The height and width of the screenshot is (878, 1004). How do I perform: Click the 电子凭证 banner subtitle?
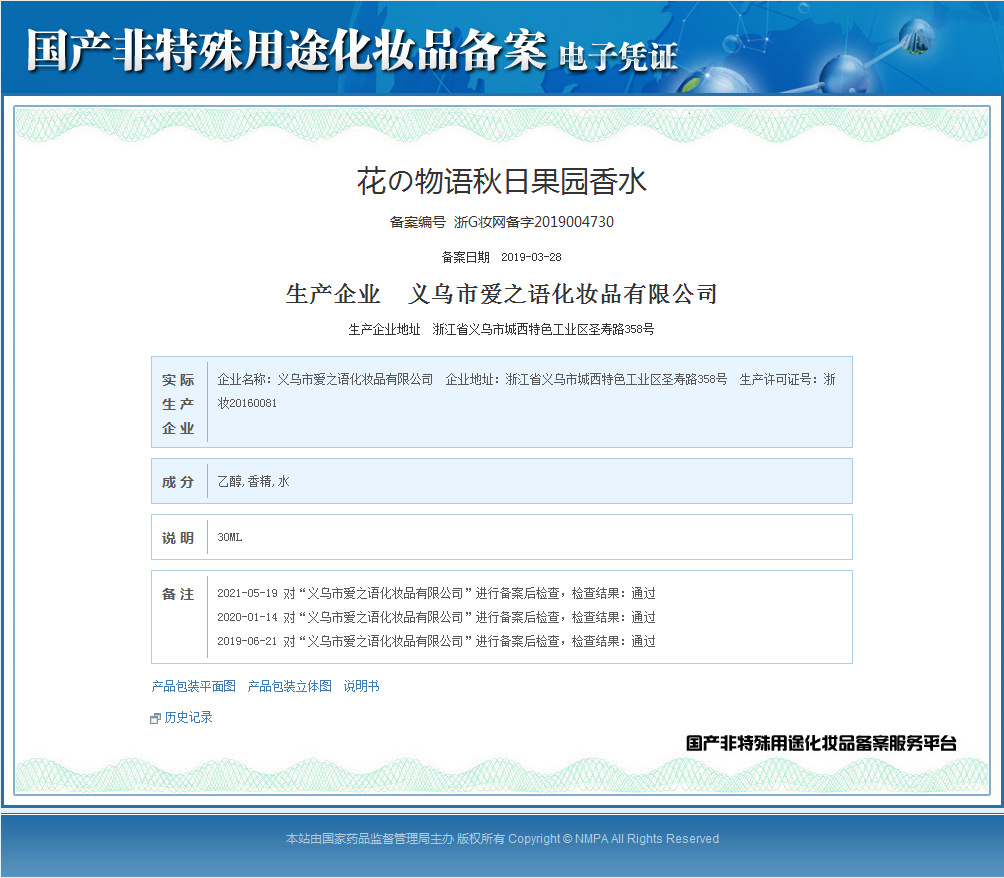(x=618, y=56)
